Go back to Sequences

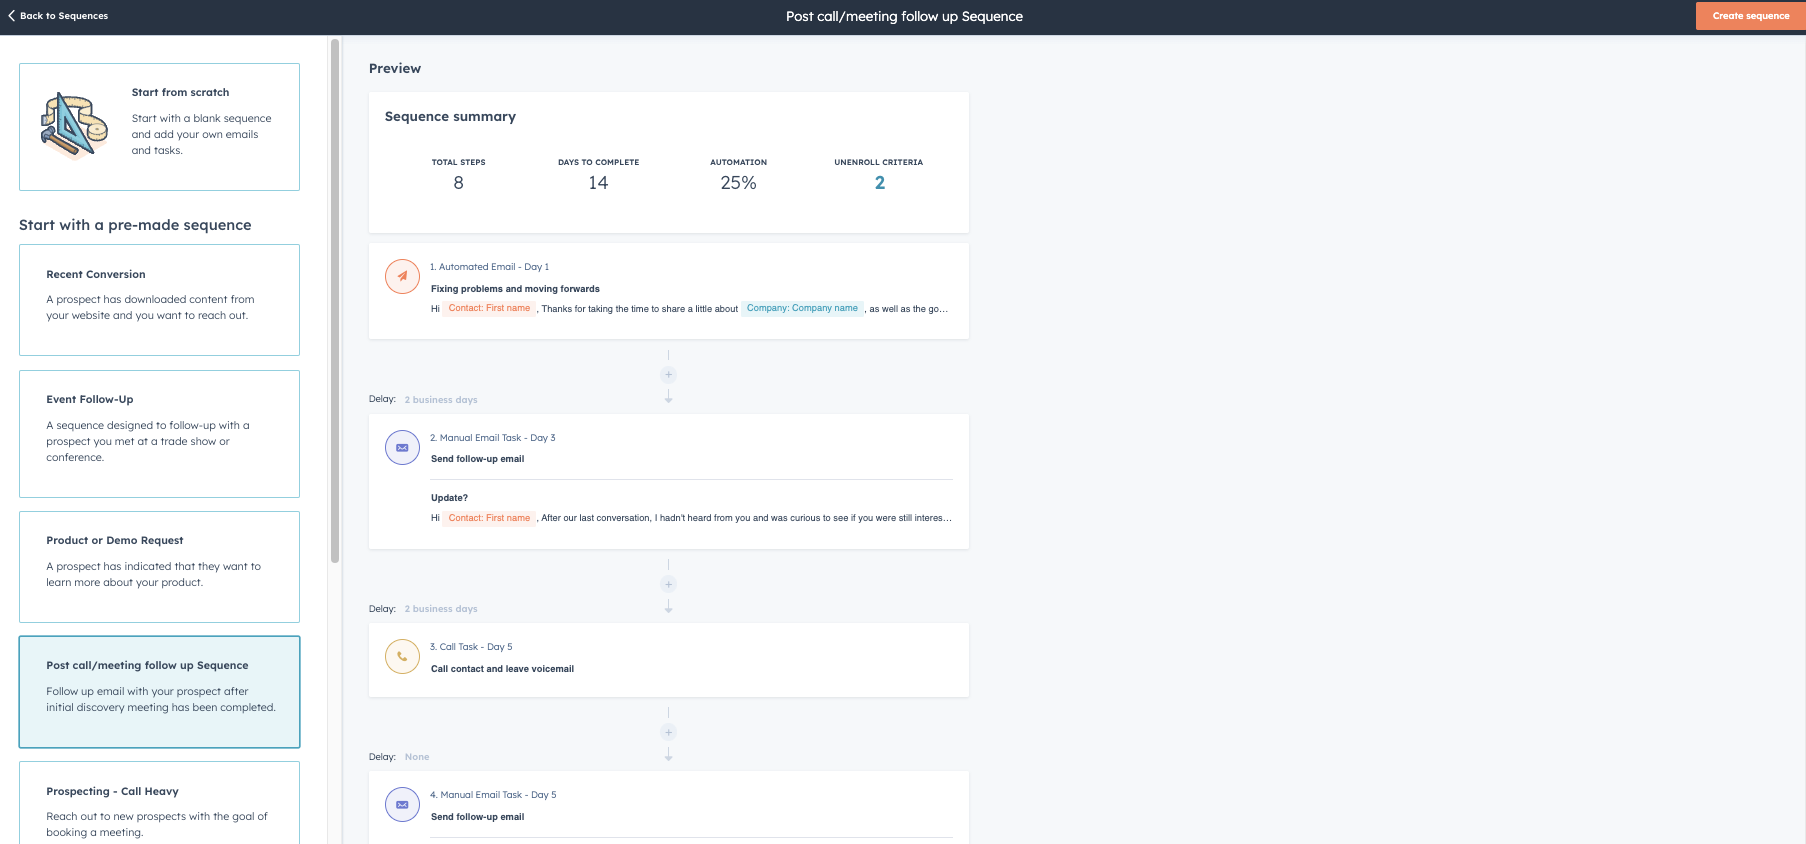pyautogui.click(x=58, y=16)
